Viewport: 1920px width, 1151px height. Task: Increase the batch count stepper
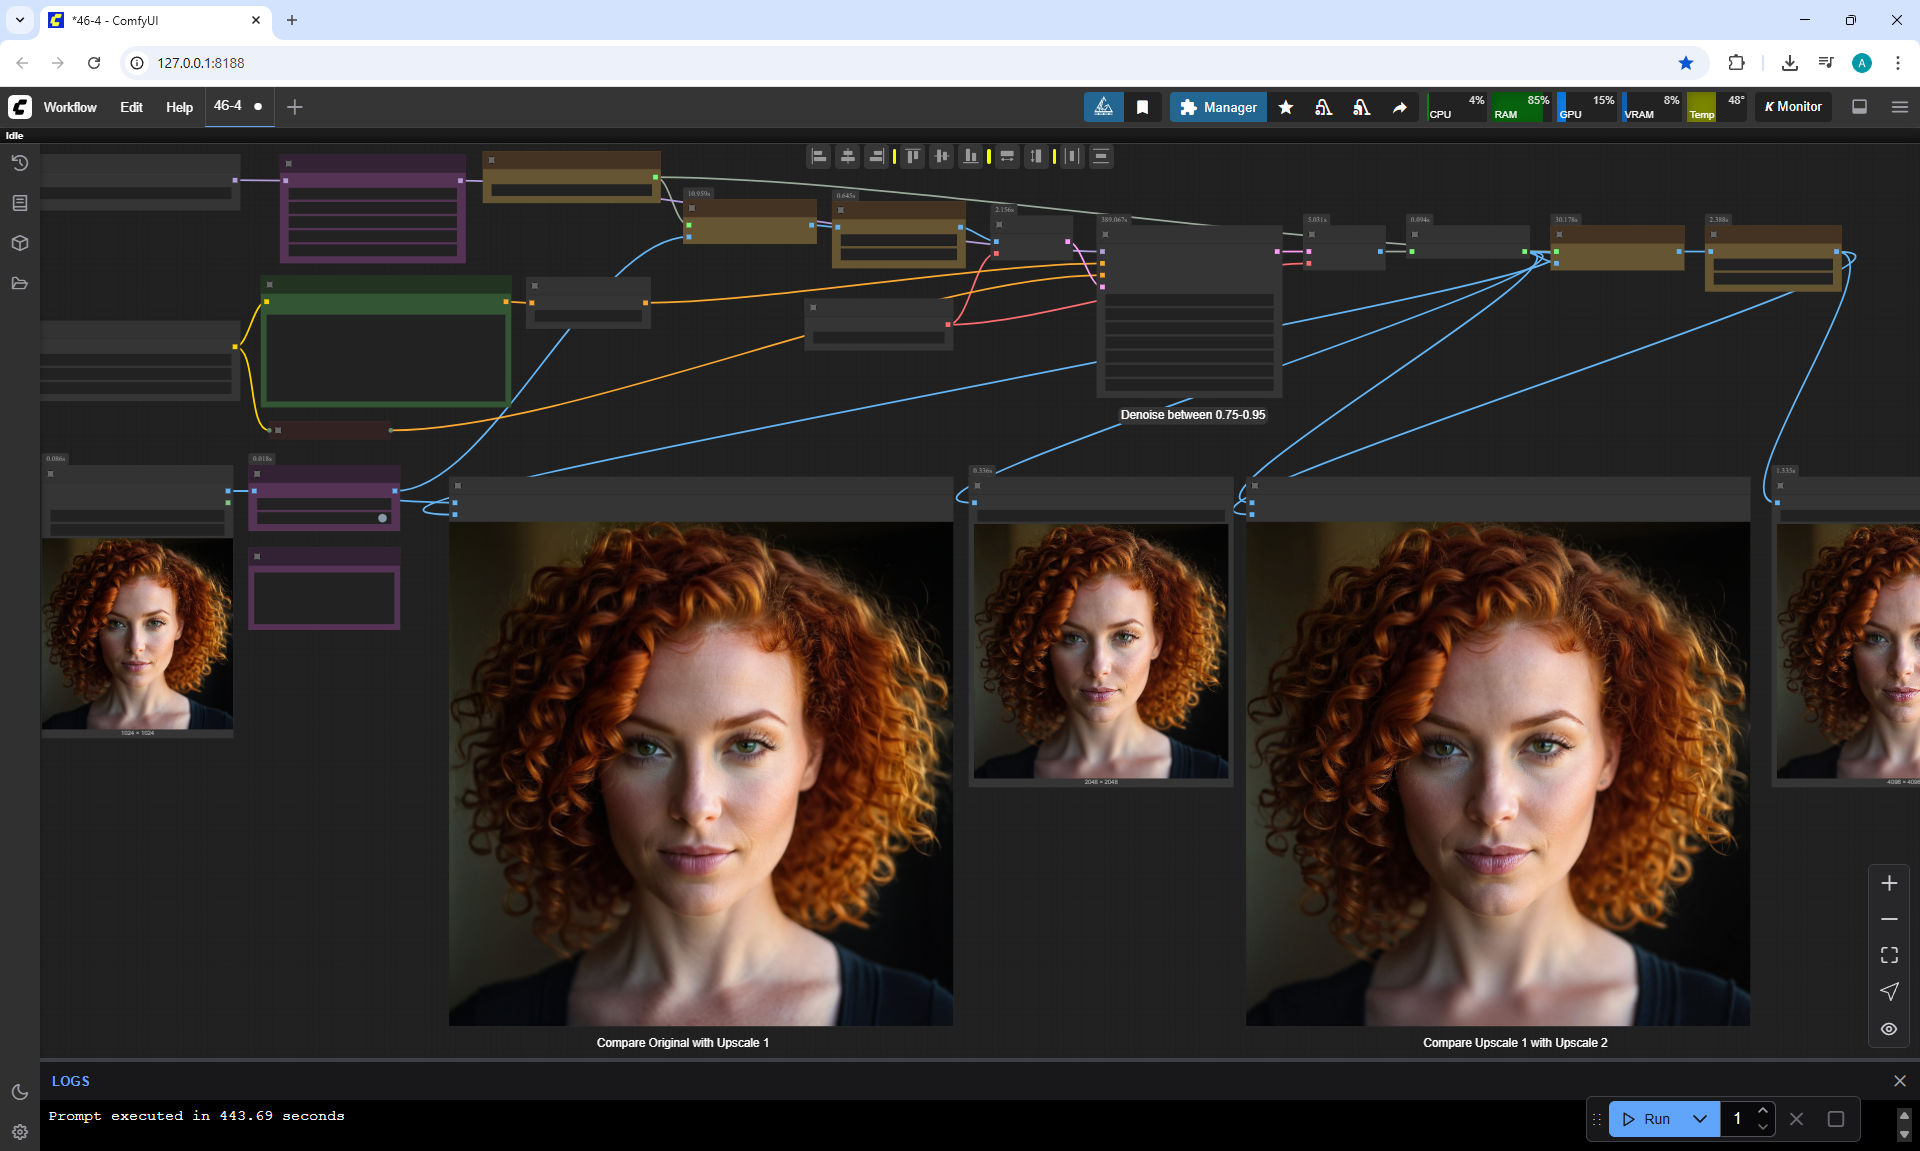click(1763, 1111)
